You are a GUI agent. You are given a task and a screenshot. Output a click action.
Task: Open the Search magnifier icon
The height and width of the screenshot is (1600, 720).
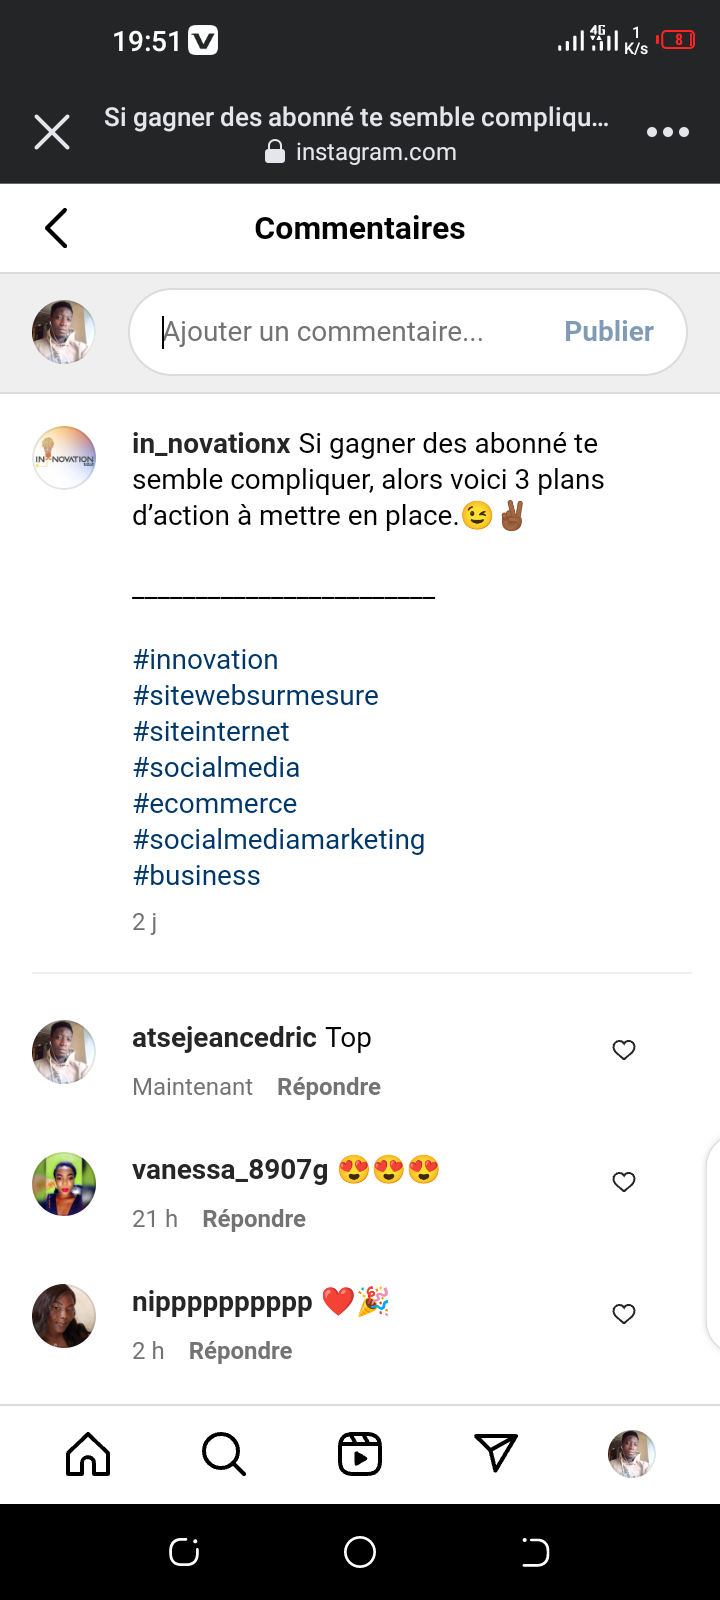click(x=223, y=1454)
